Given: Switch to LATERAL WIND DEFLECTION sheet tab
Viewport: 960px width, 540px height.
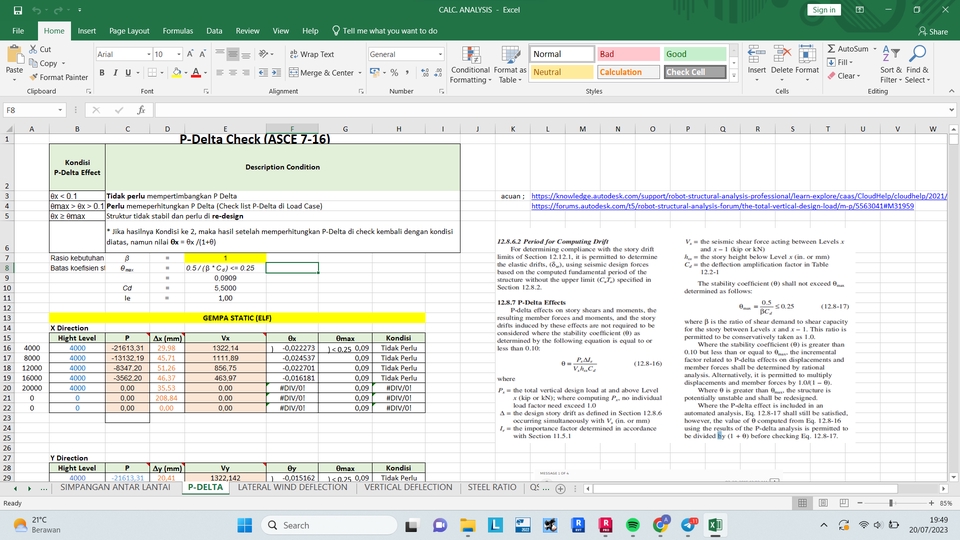Looking at the screenshot, I should tap(292, 488).
